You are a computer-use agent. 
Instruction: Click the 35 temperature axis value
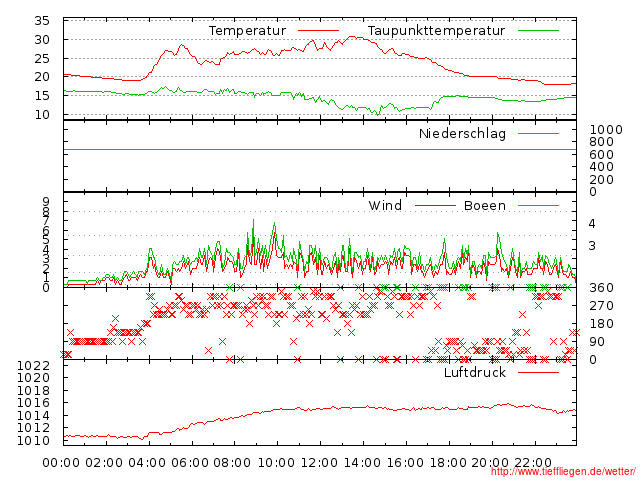42,21
